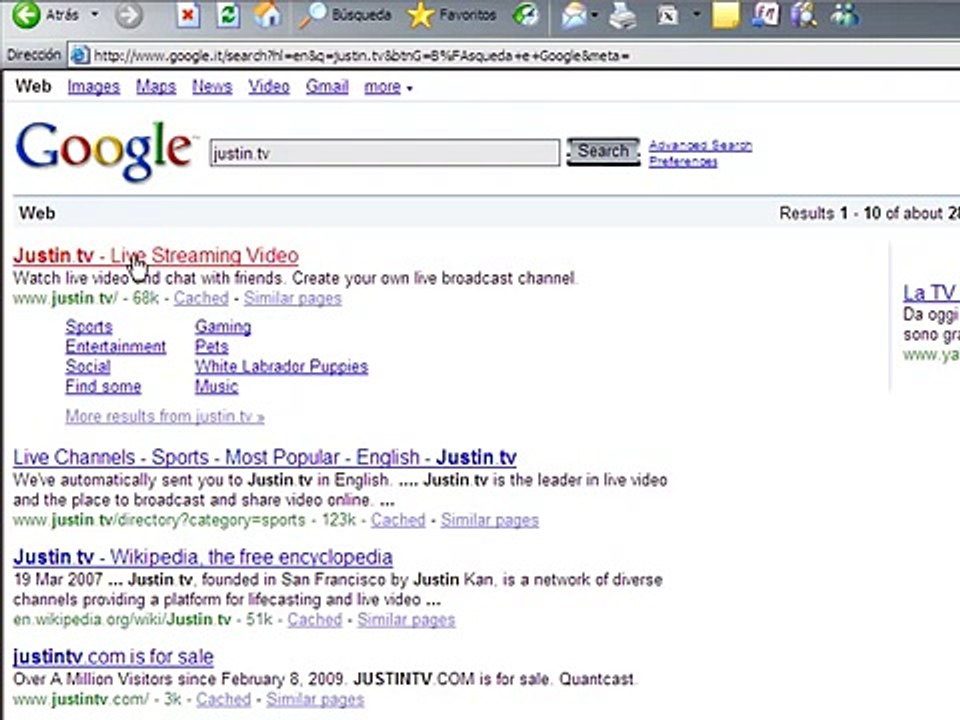
Task: Click the Search button
Action: [x=603, y=151]
